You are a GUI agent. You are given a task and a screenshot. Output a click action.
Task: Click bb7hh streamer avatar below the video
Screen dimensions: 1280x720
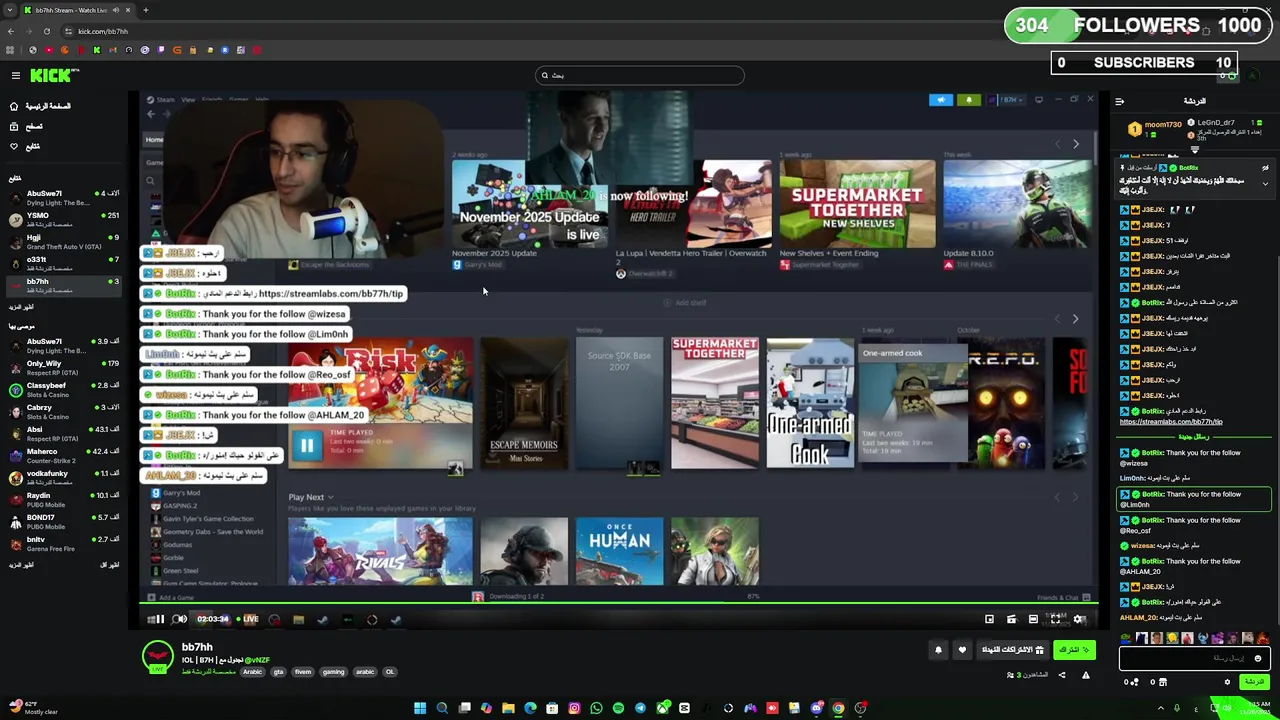[157, 657]
